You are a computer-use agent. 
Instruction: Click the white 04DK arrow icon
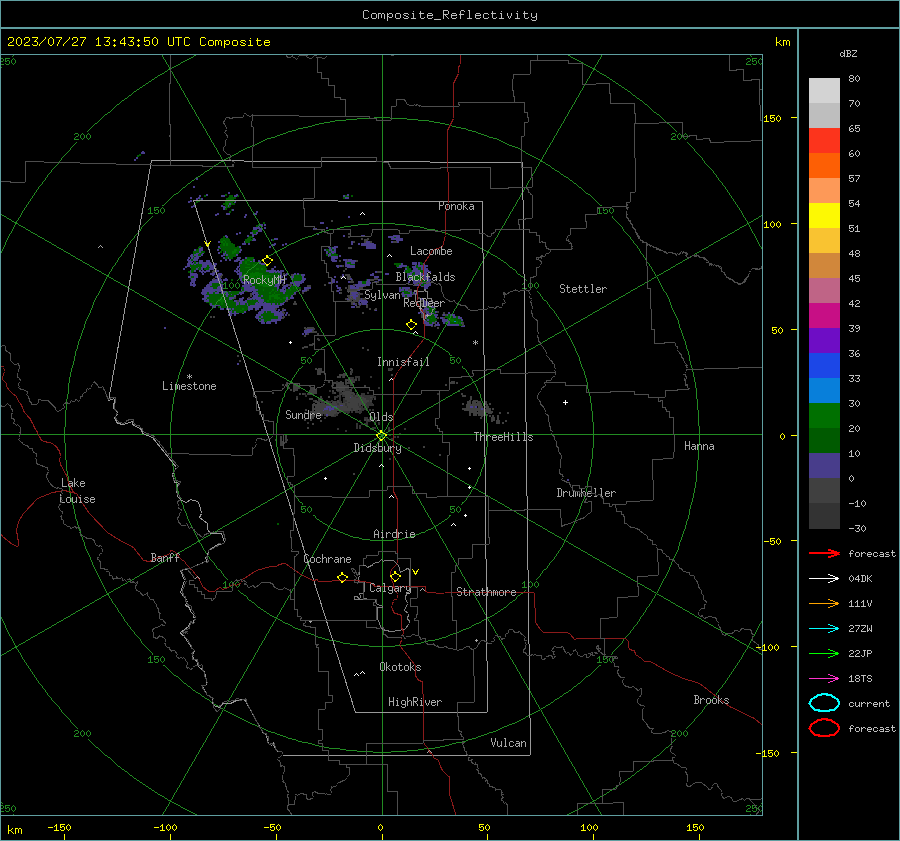coord(824,579)
